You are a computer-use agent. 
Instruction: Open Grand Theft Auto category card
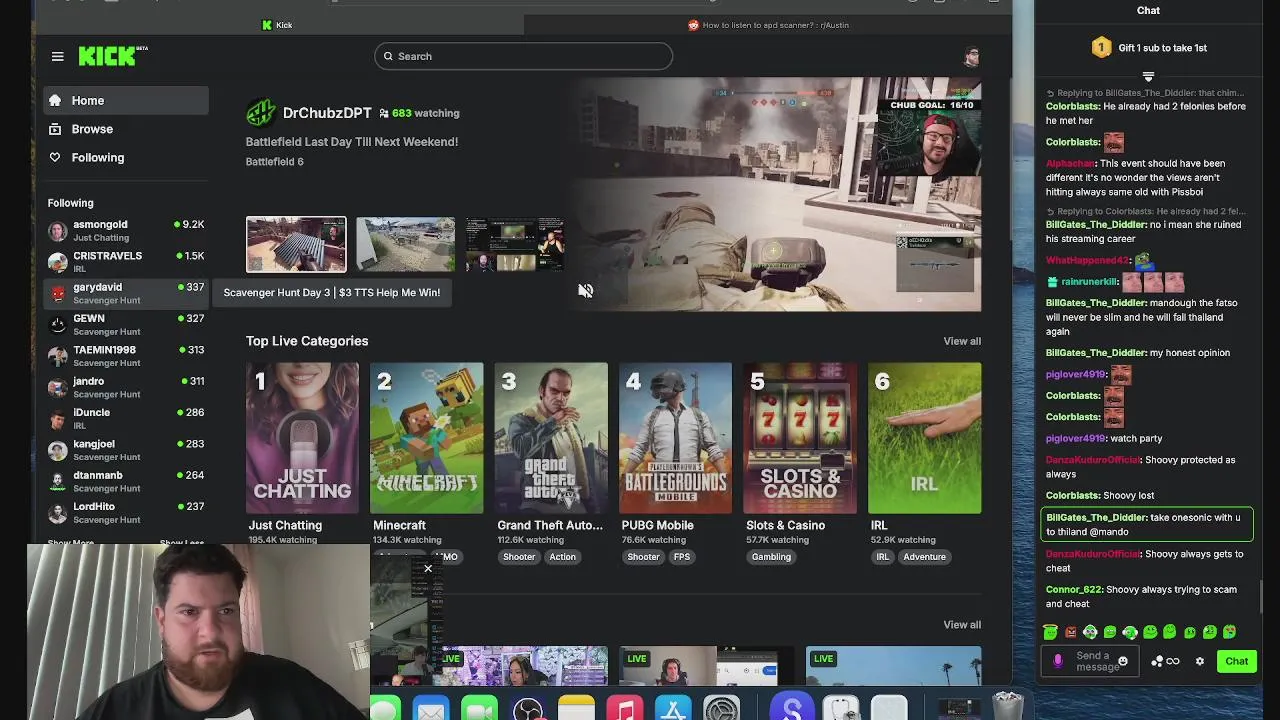[551, 438]
